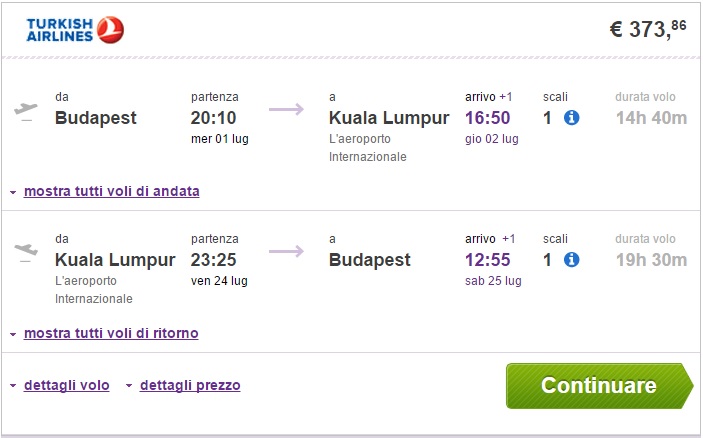Click the 20:10 outbound departure time
The width and height of the screenshot is (703, 438).
tap(213, 118)
